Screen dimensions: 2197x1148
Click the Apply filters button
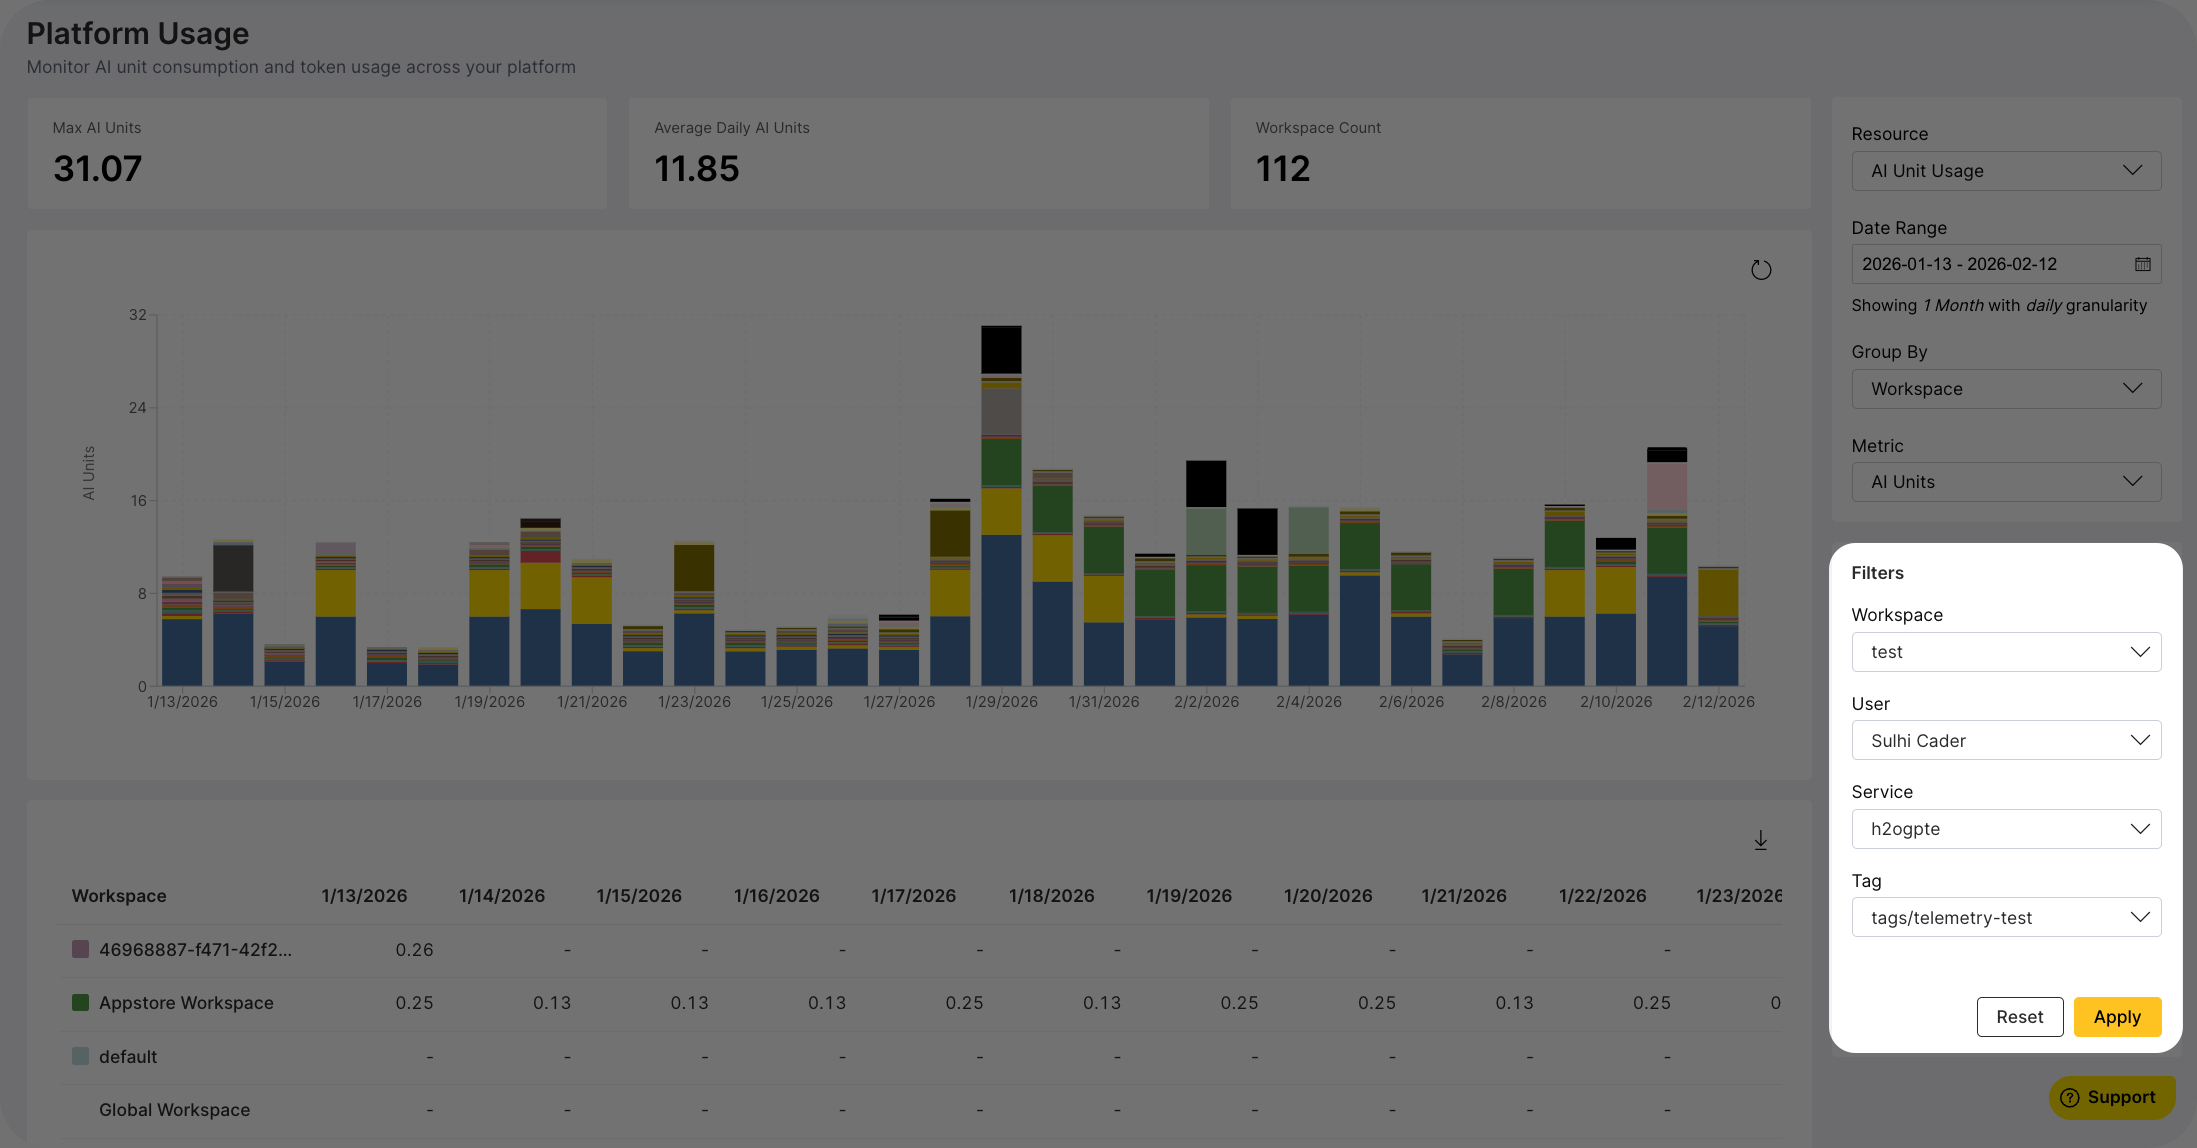pyautogui.click(x=2117, y=1017)
